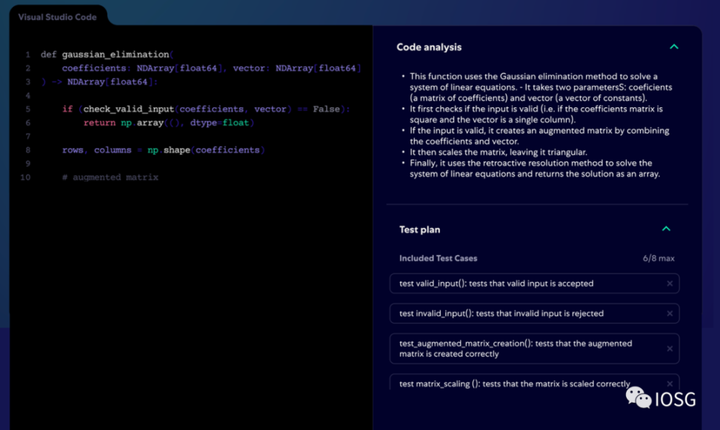Select the Visual Studio Code tab

(57, 17)
